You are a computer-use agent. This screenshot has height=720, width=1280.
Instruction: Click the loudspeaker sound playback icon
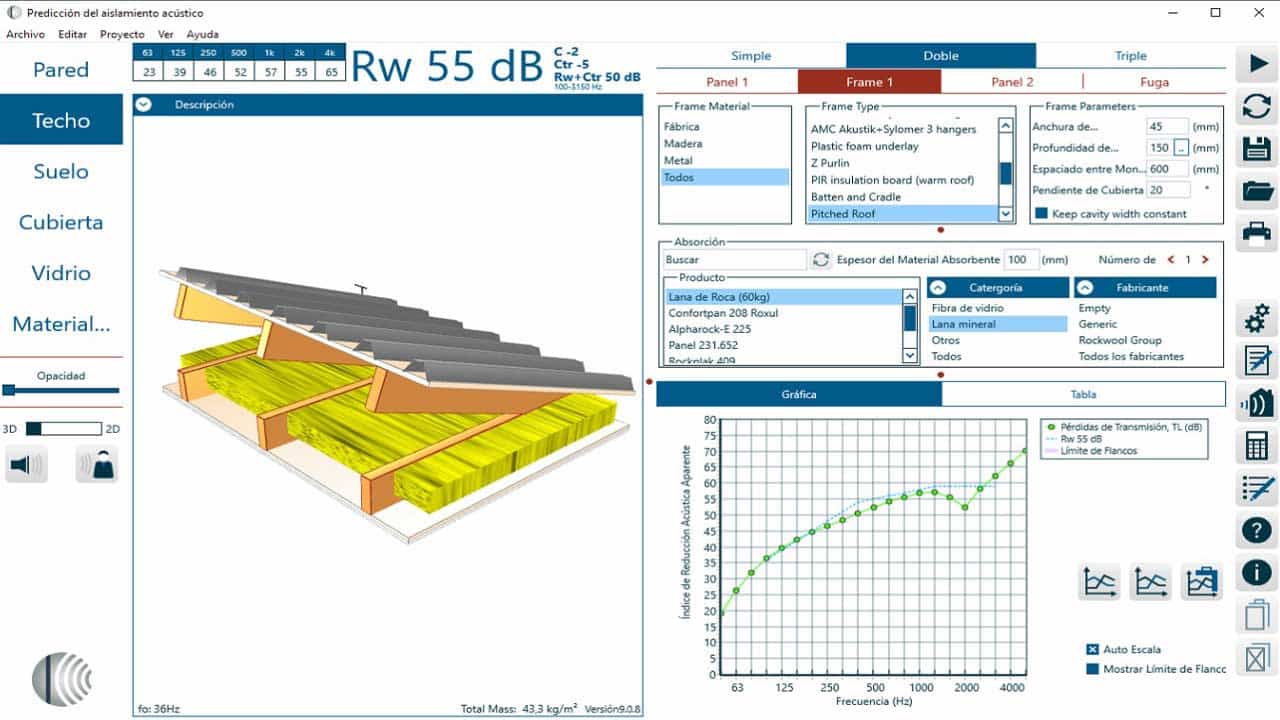tap(26, 465)
